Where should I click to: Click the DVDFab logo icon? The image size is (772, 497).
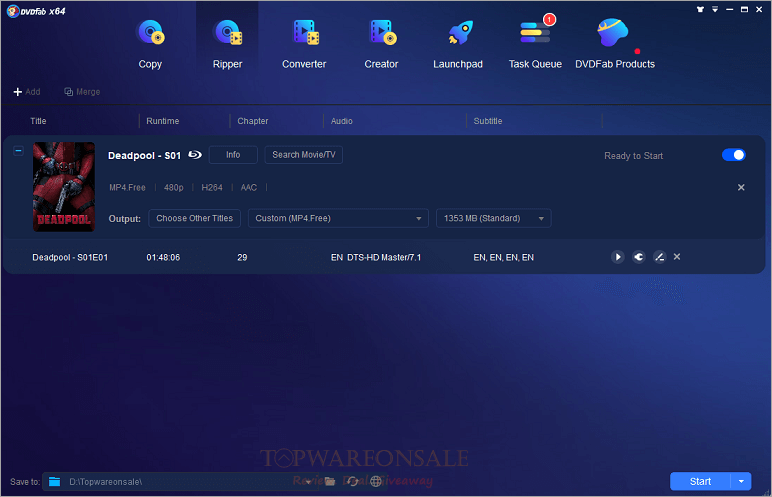tap(13, 11)
